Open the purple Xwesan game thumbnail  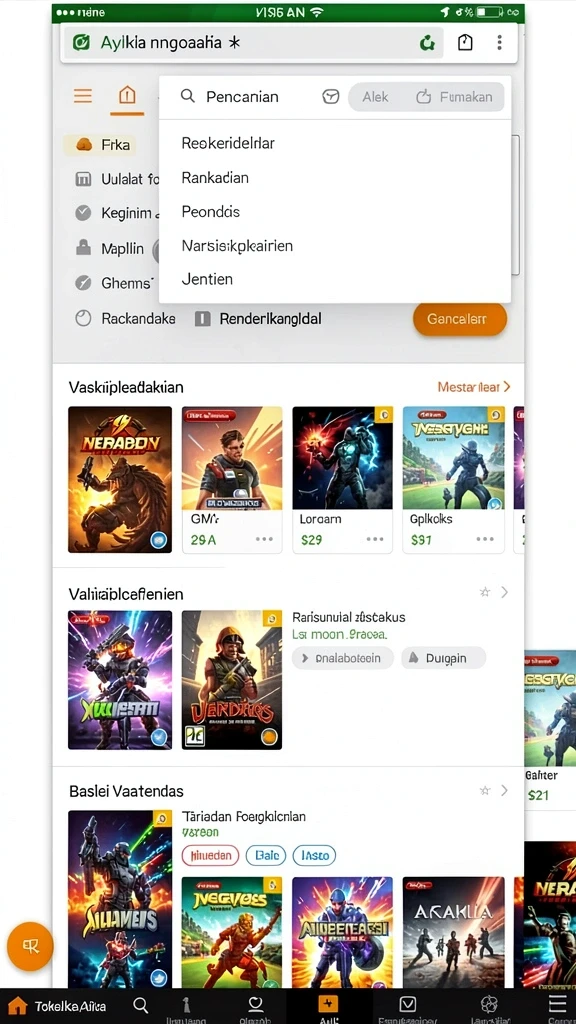tap(120, 680)
